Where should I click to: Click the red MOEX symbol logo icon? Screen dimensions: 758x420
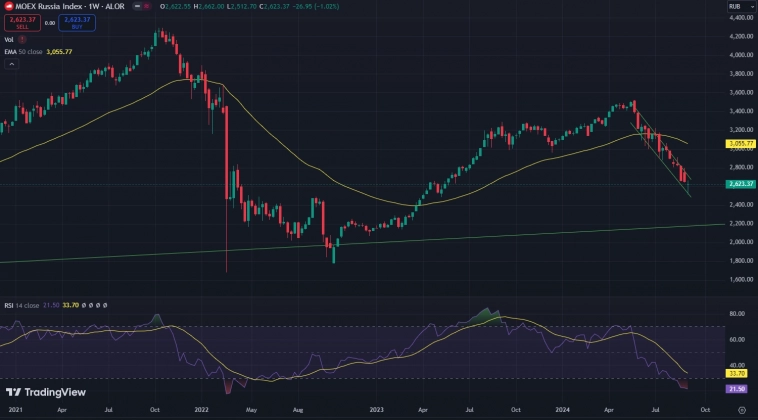(9, 6)
